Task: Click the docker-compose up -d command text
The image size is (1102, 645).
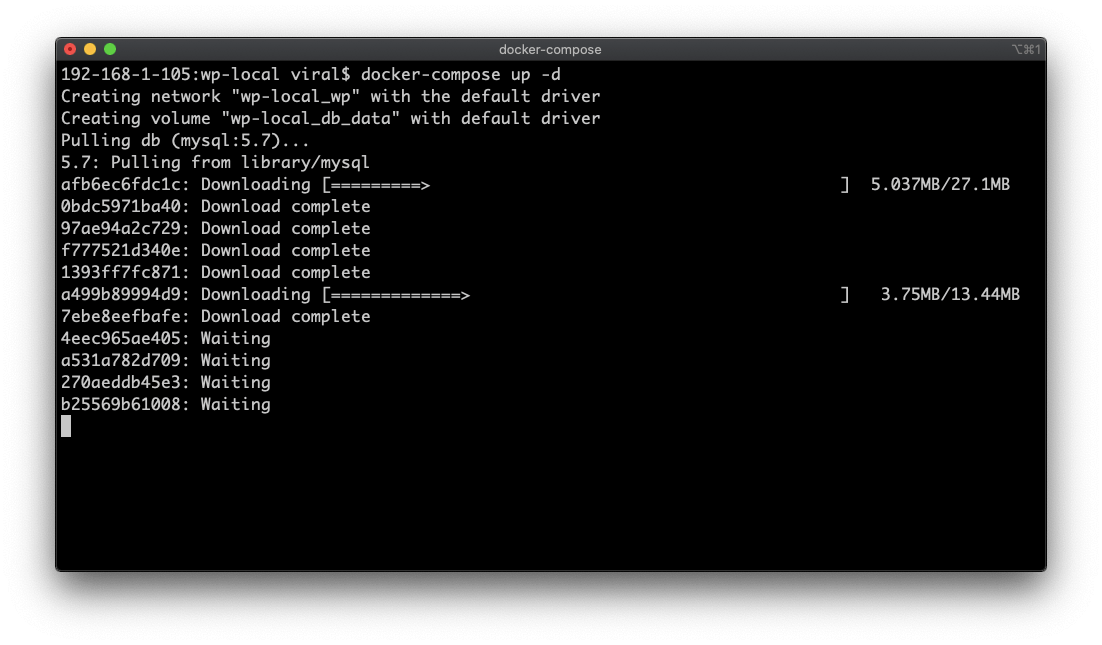Action: pyautogui.click(x=460, y=74)
